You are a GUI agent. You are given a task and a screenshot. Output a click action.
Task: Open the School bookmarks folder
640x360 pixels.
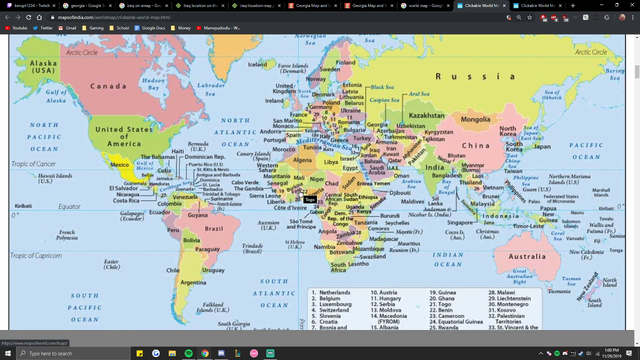[x=119, y=28]
